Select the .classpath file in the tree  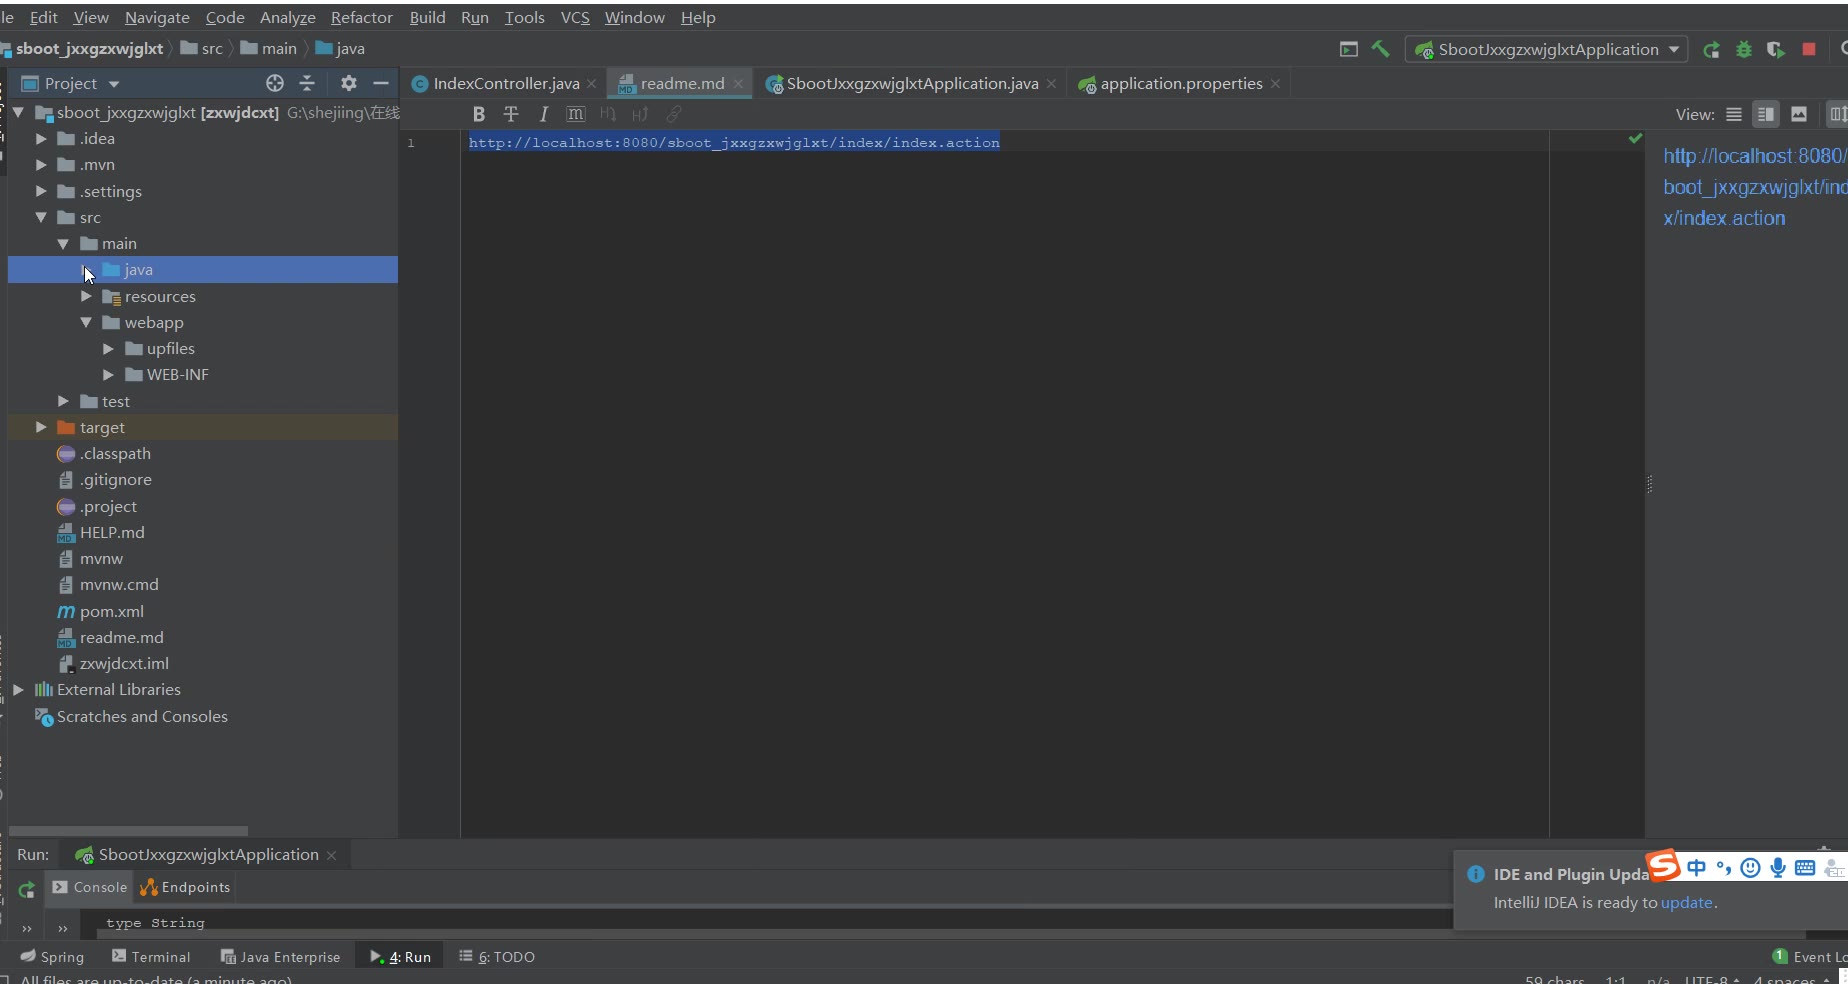click(x=104, y=453)
